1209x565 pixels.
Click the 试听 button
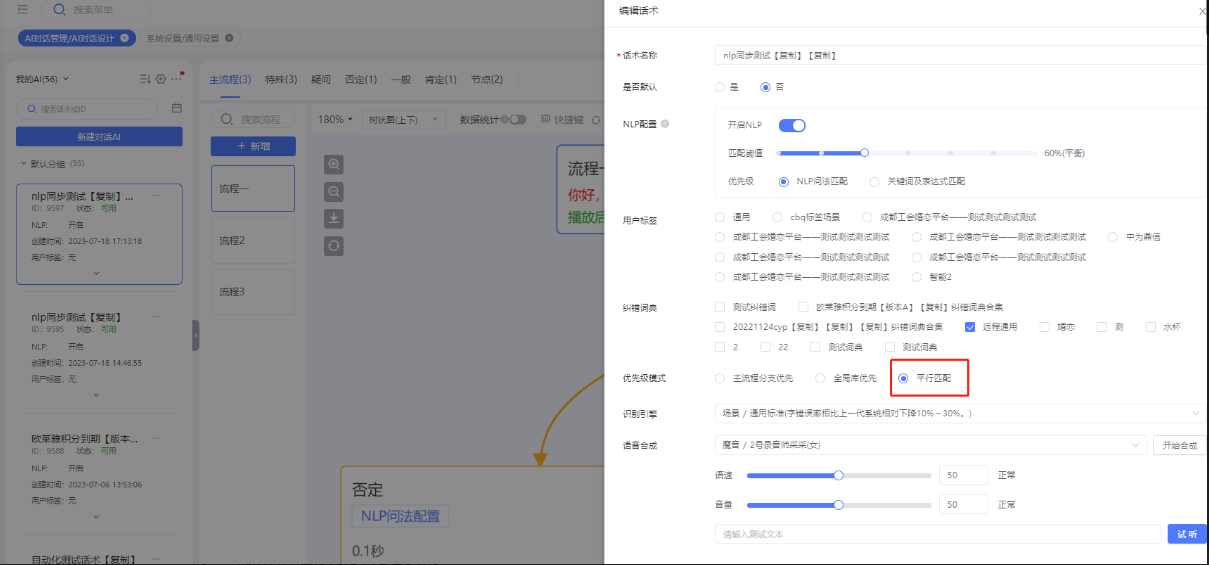coord(1187,534)
